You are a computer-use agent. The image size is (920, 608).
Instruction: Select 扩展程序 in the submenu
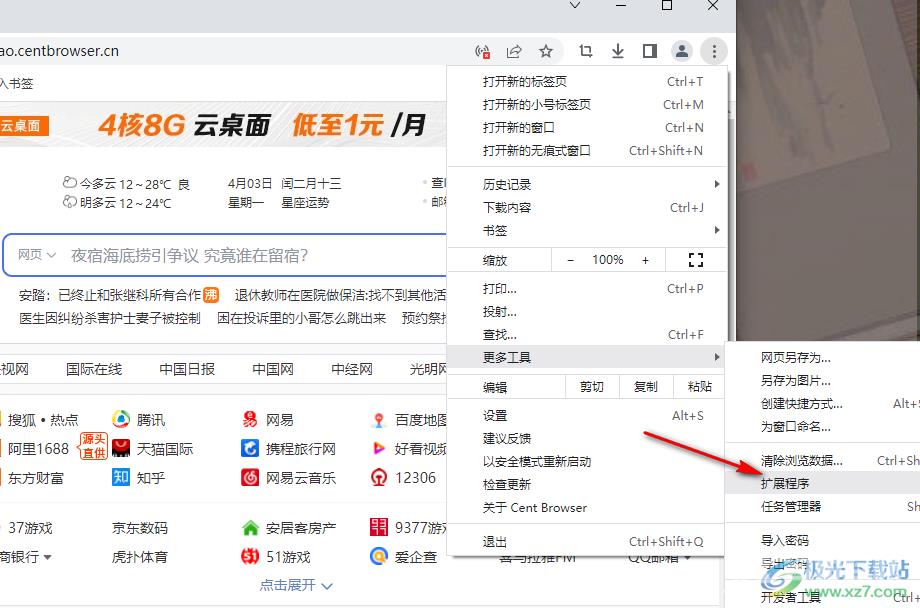(786, 484)
